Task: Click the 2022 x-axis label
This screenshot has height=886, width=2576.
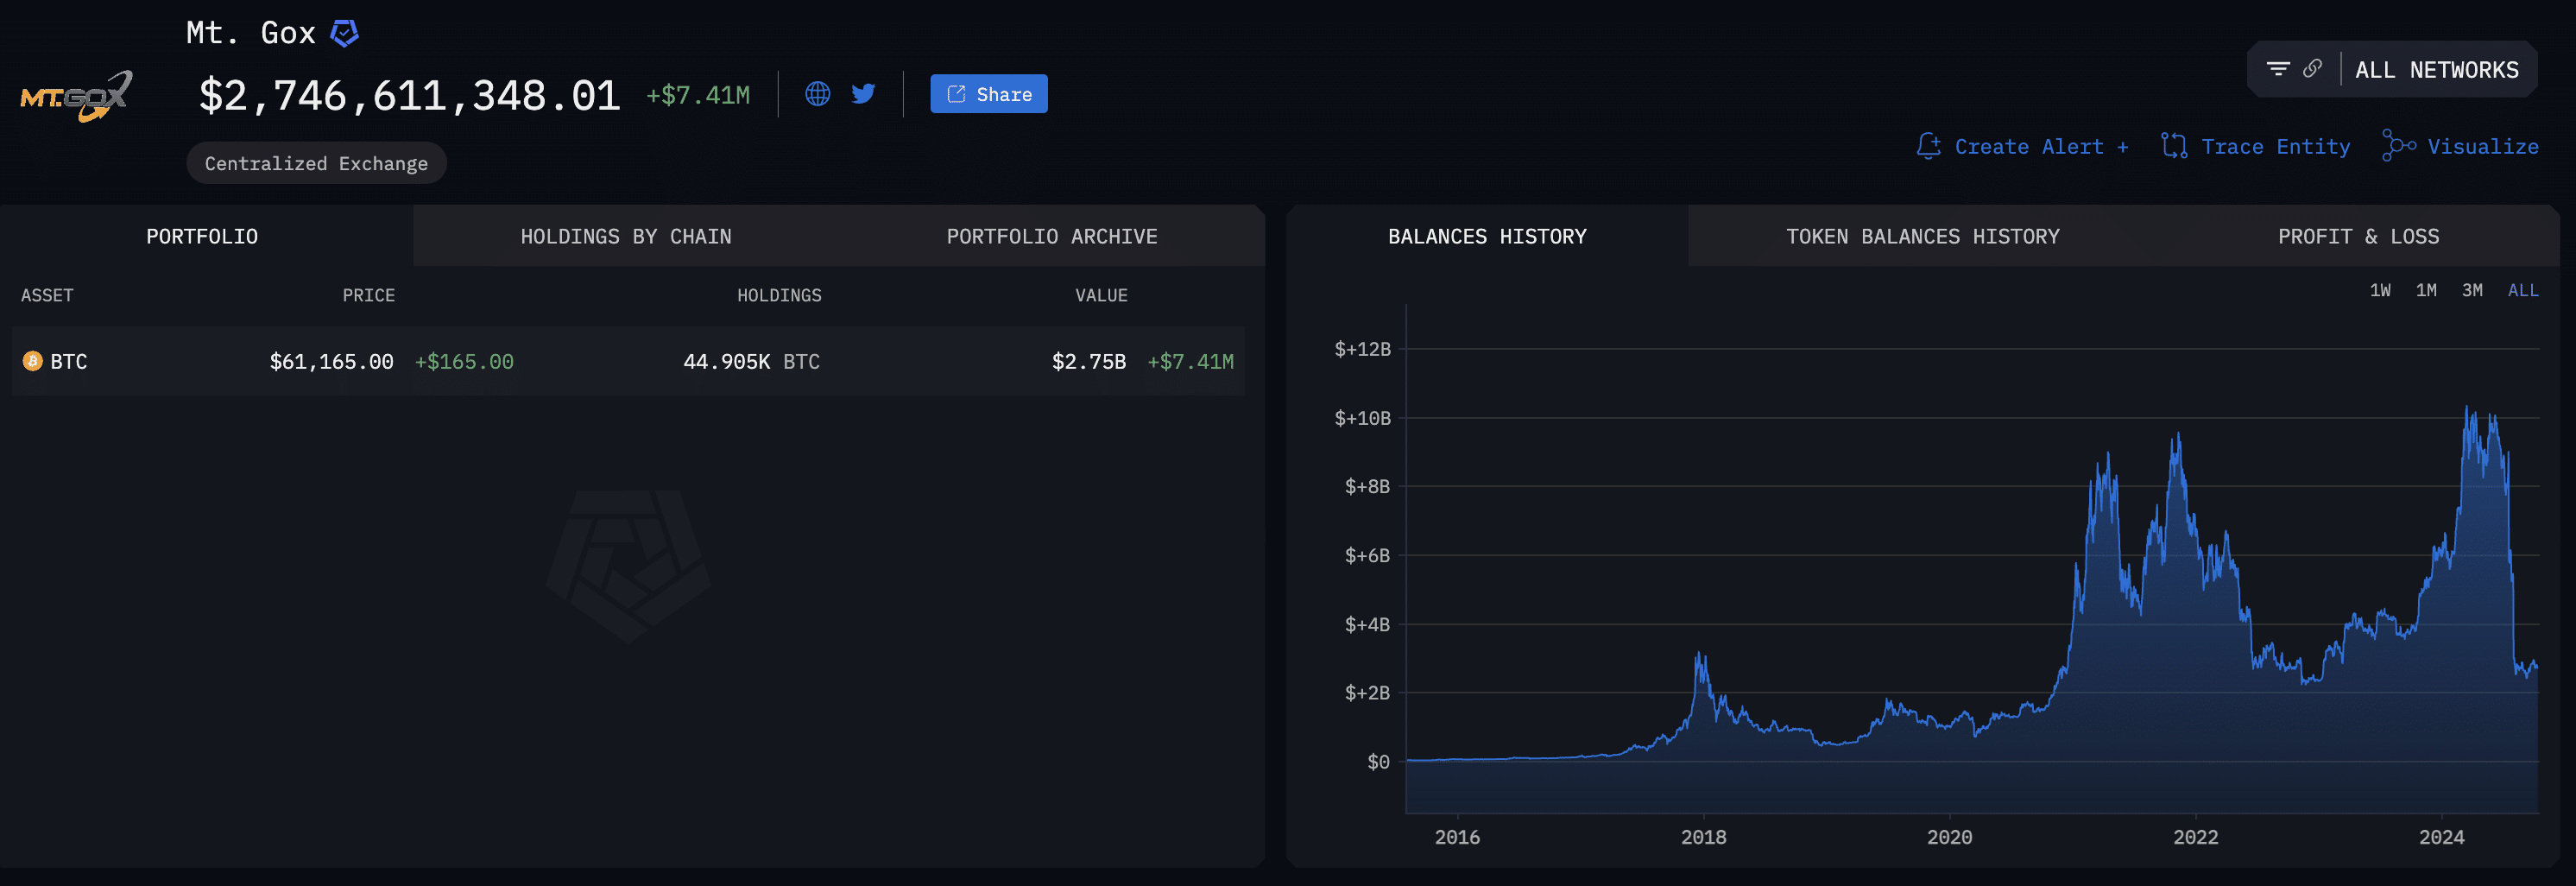Action: (2195, 837)
